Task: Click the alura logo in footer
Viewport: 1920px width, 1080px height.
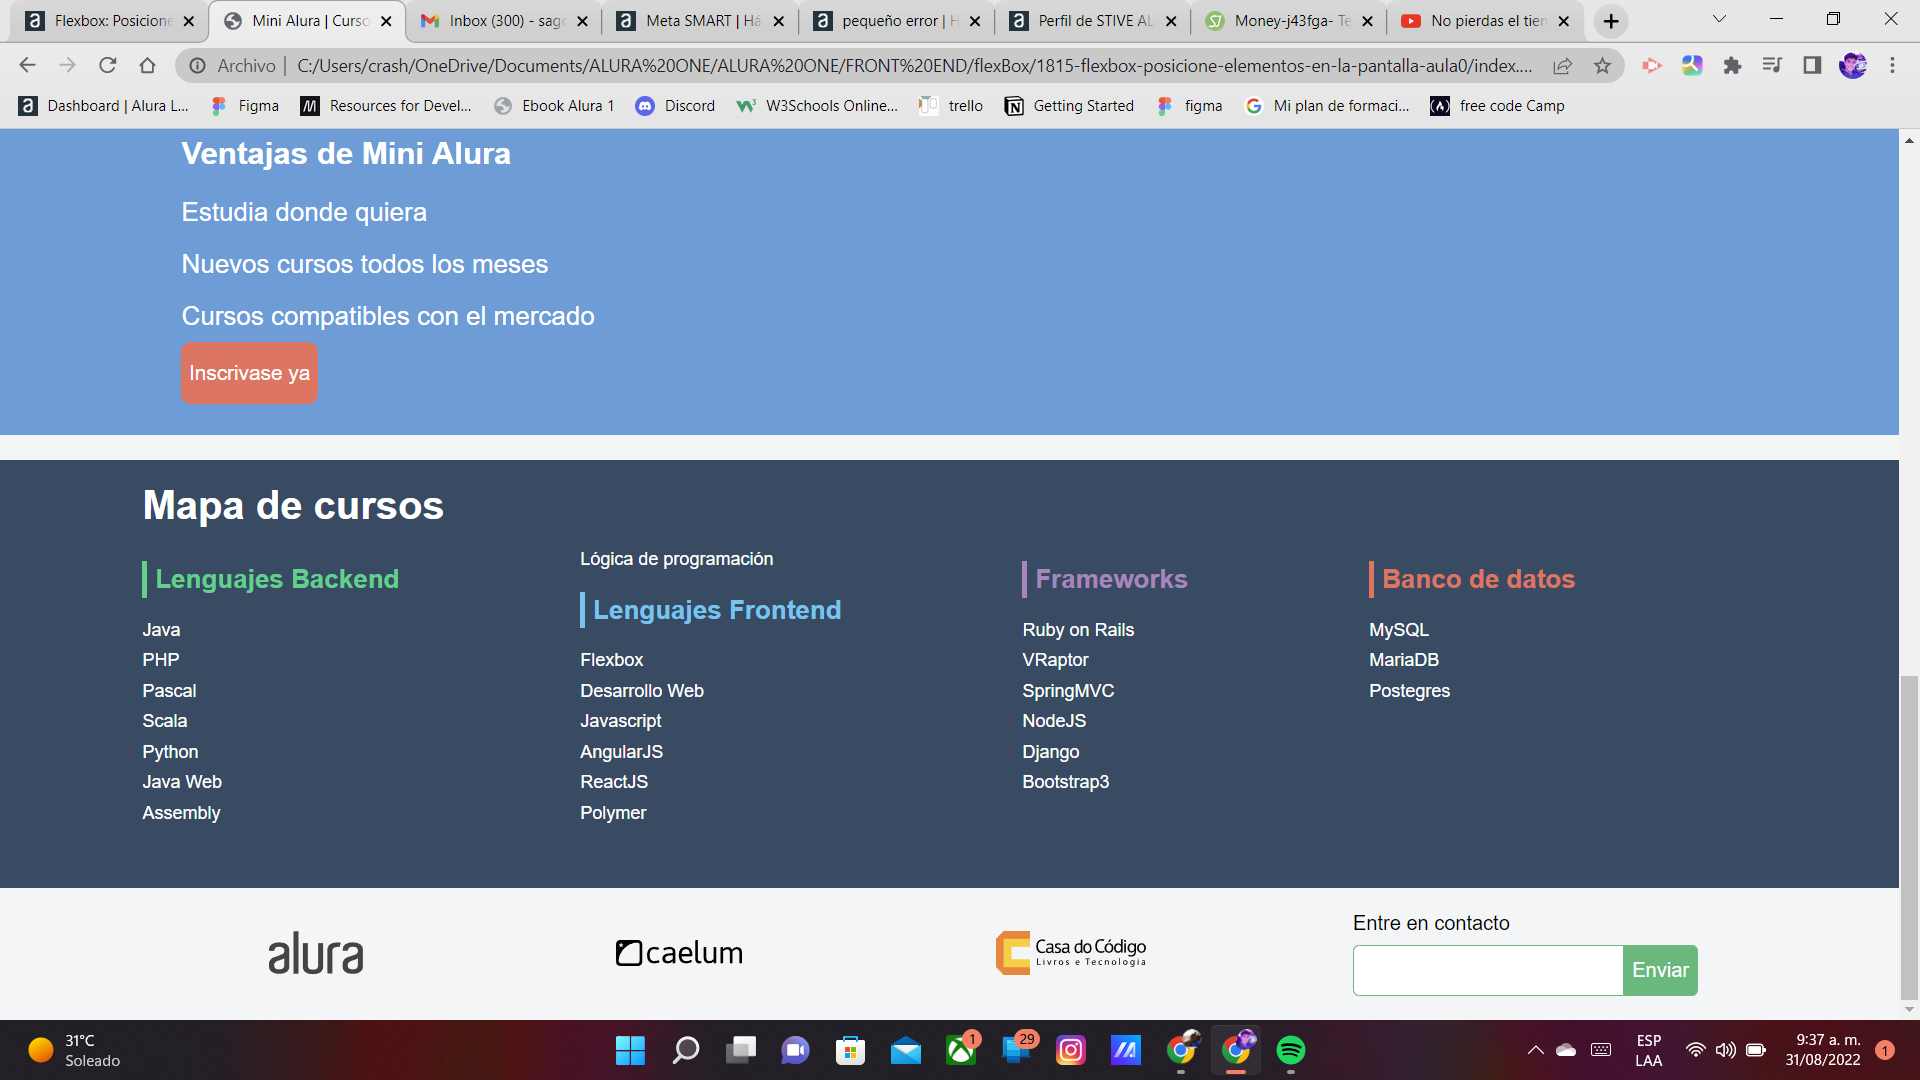Action: click(x=315, y=953)
